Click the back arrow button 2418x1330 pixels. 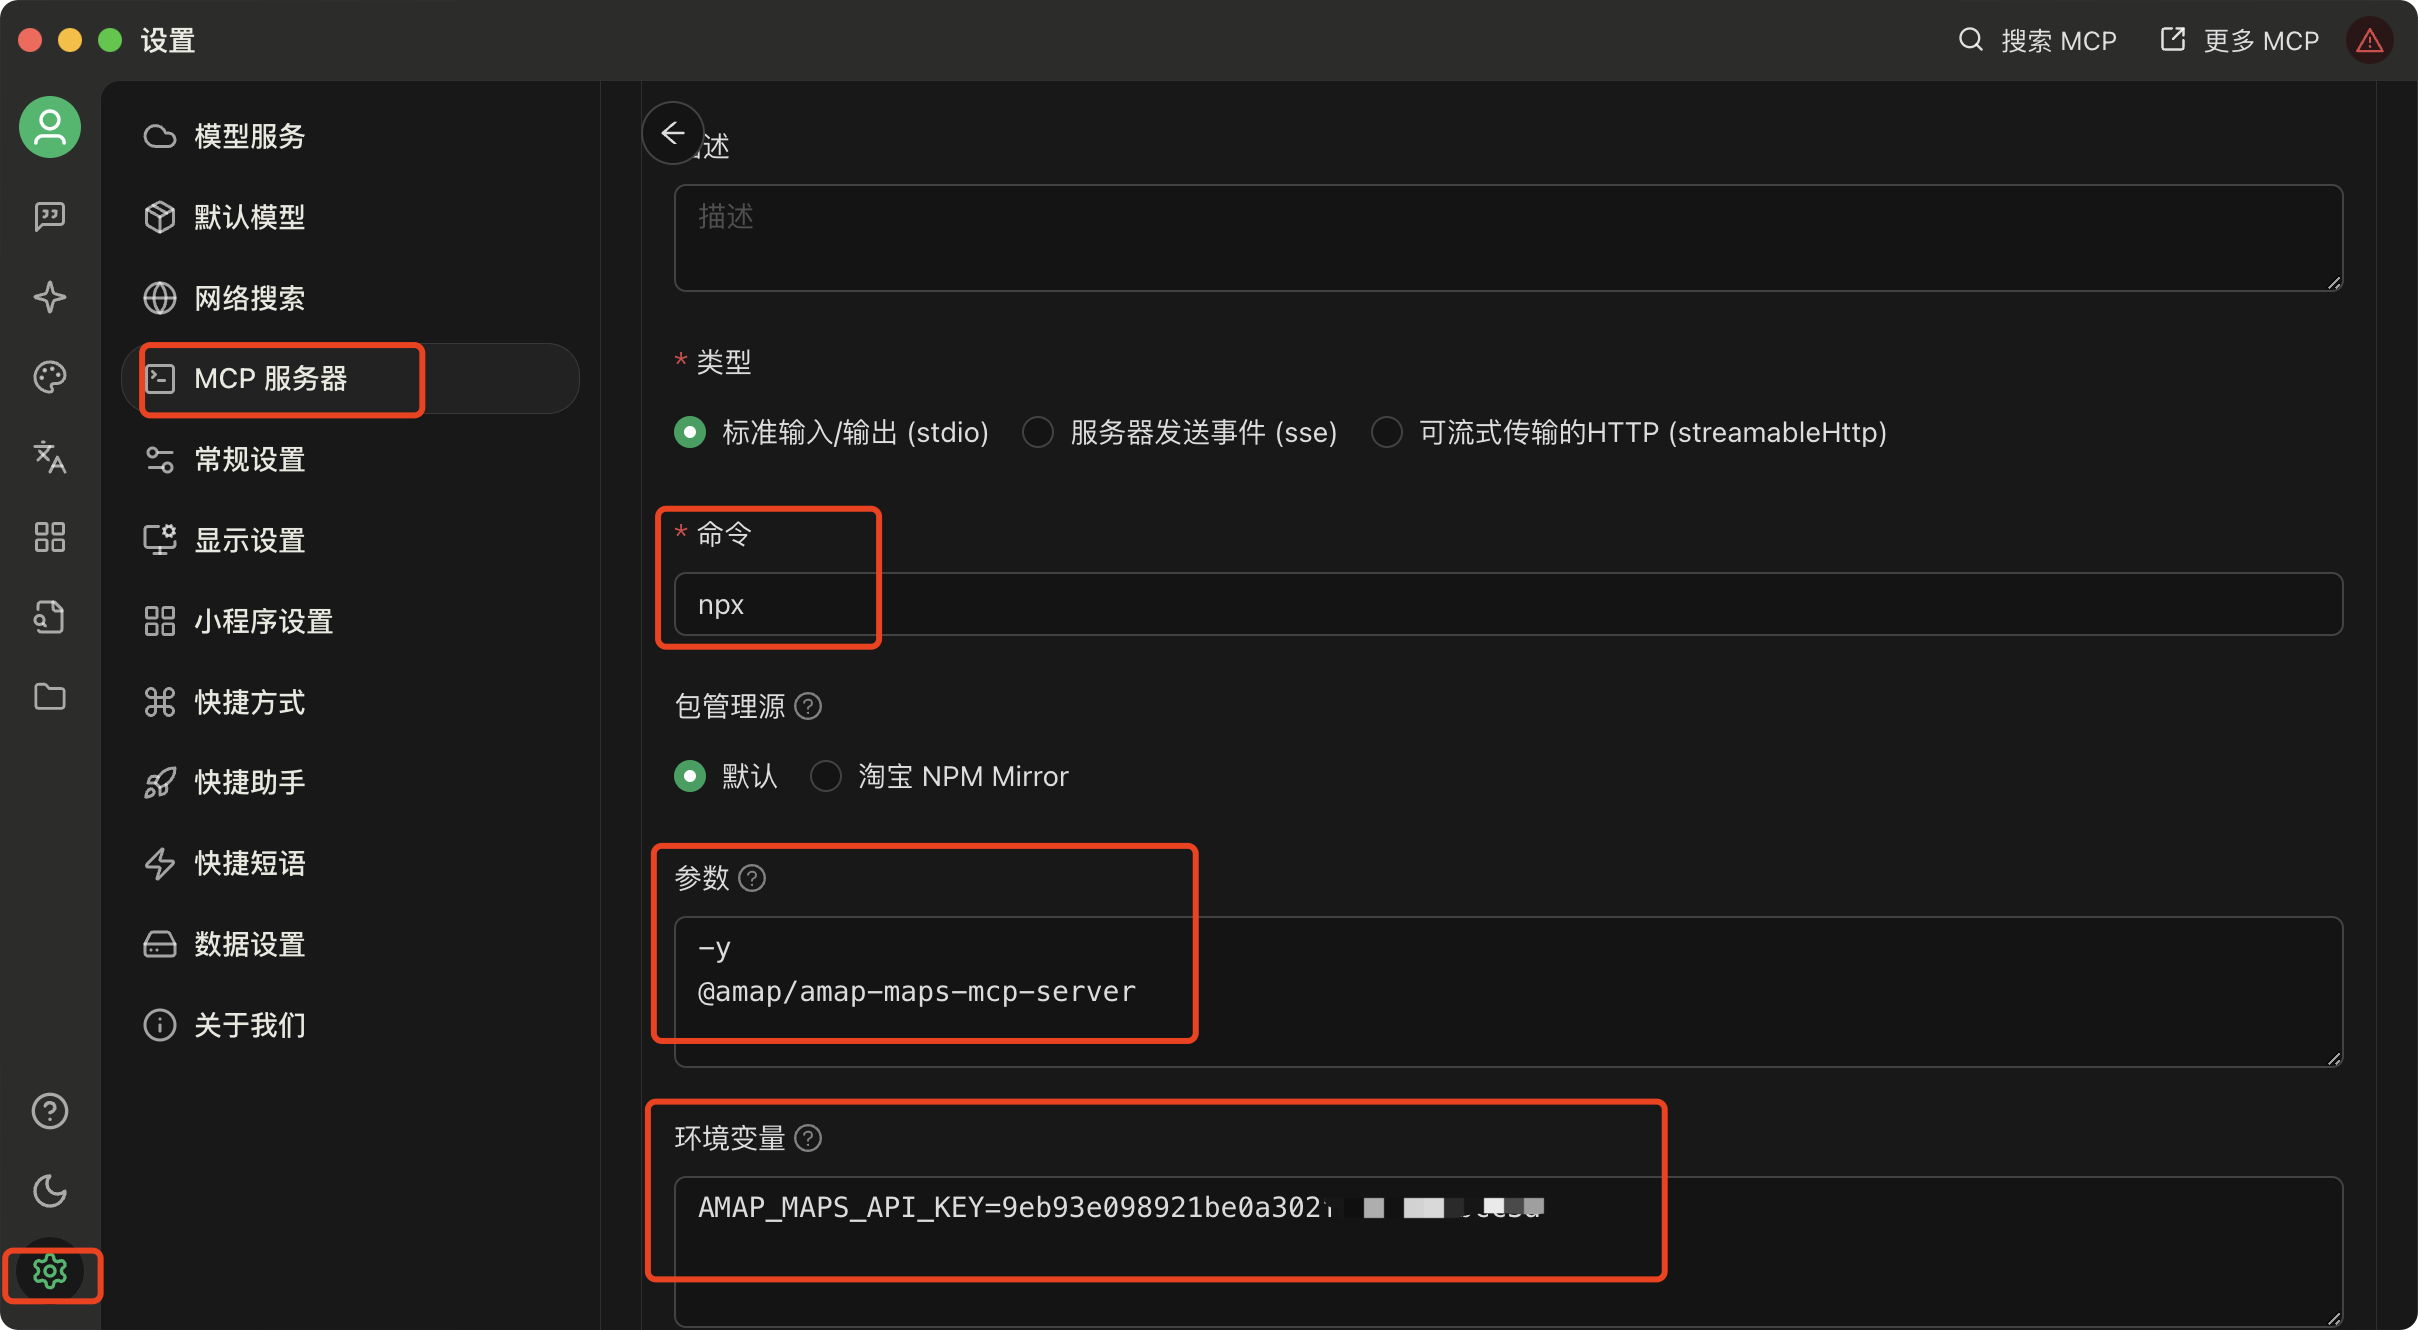click(x=673, y=133)
